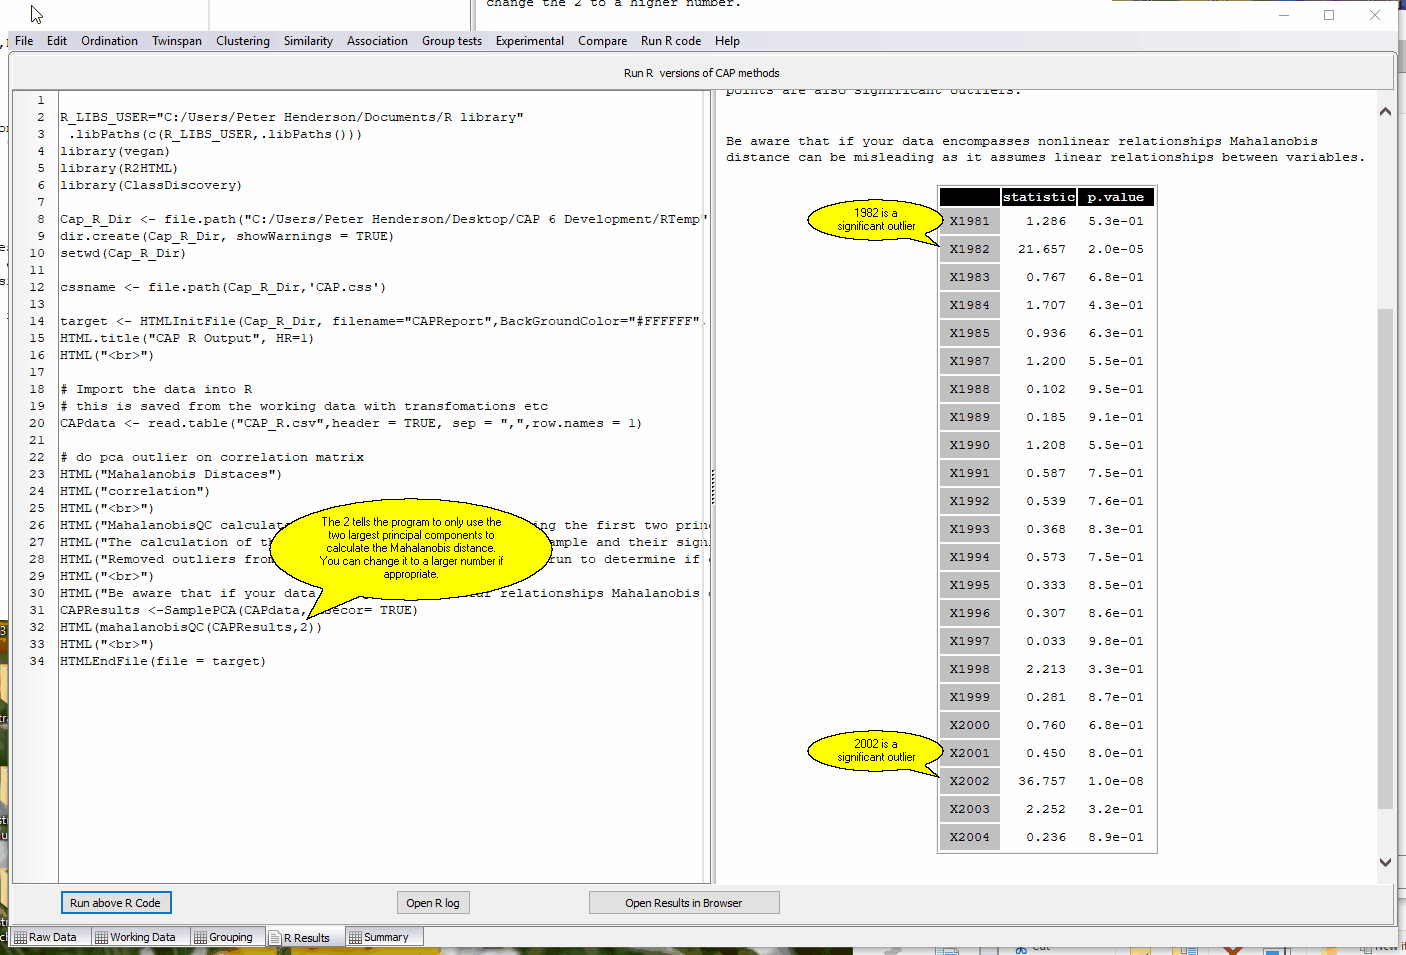Open the Experimental menu

[x=530, y=41]
